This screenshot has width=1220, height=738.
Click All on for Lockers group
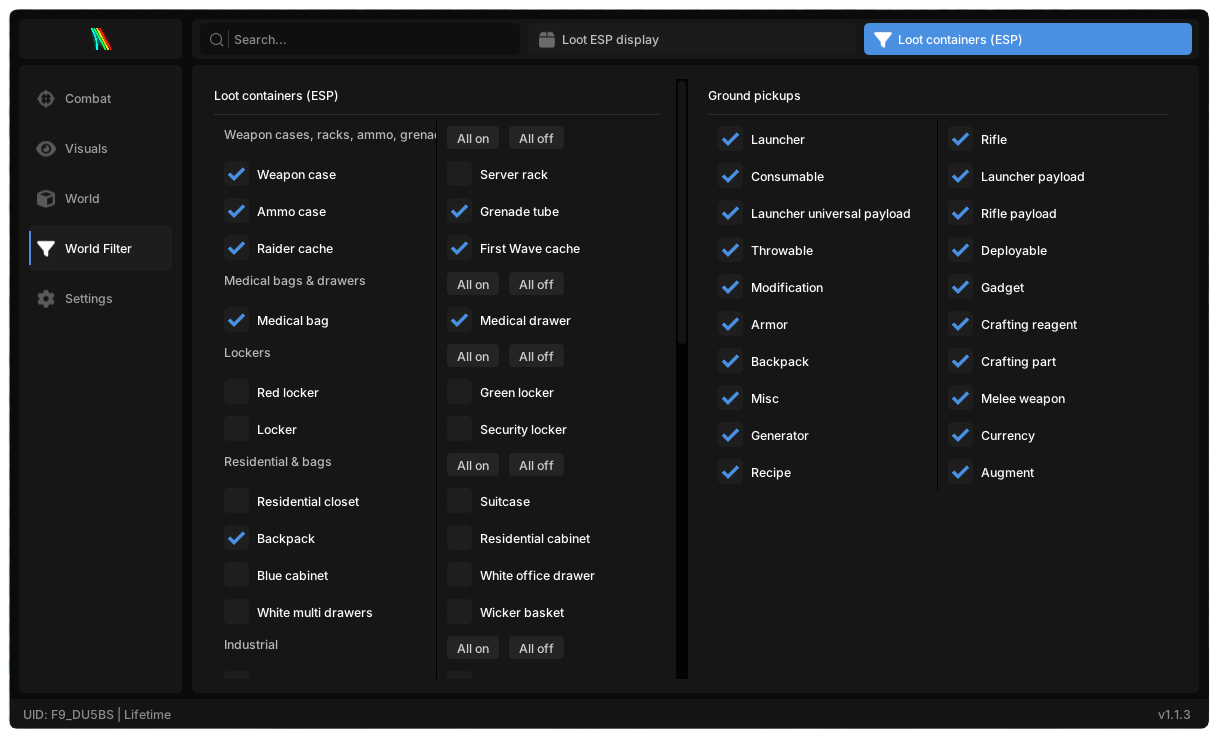click(x=473, y=356)
